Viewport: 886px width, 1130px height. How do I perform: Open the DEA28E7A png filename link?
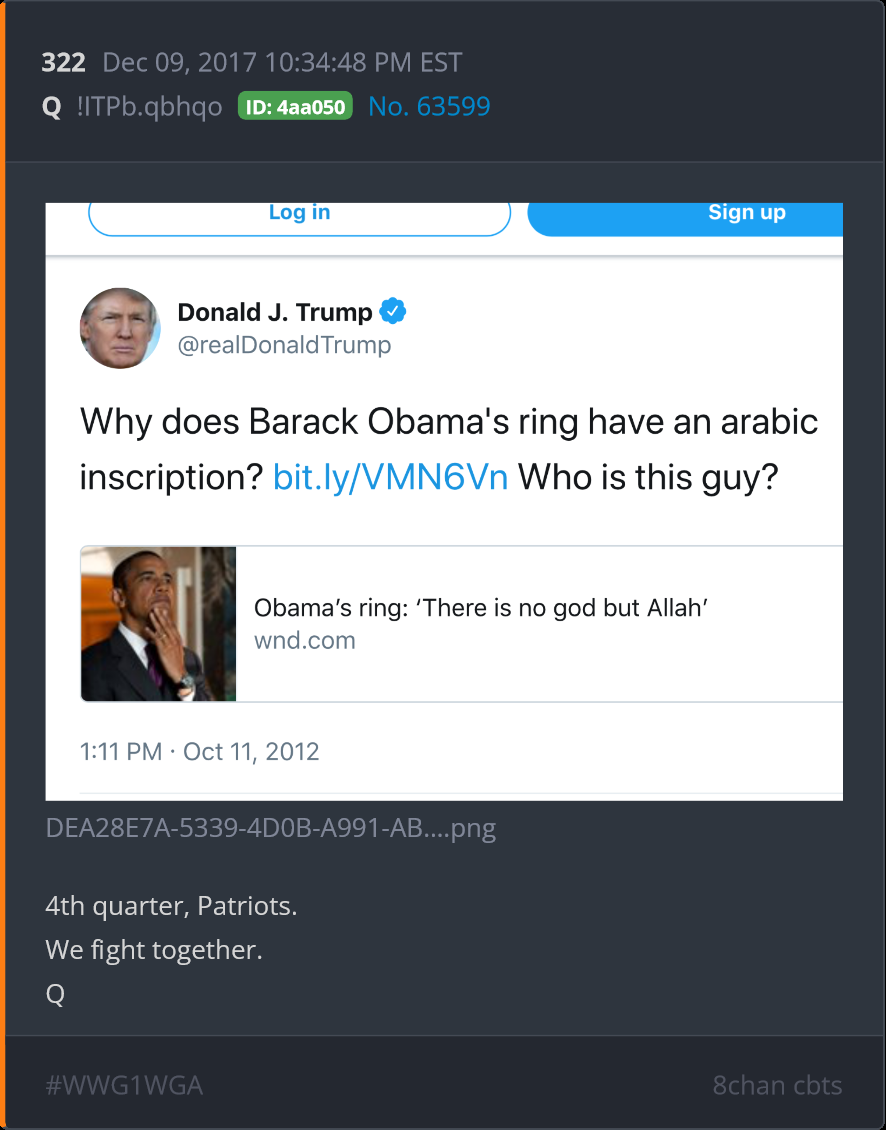pos(271,828)
